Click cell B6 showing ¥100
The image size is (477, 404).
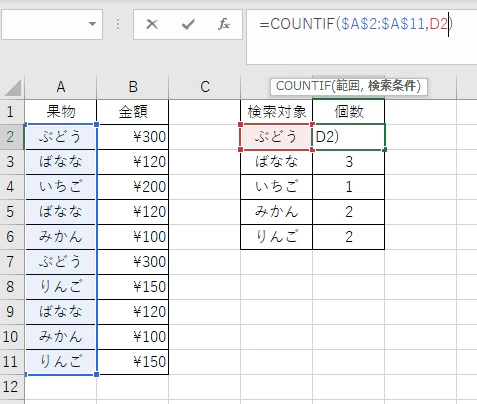[133, 237]
